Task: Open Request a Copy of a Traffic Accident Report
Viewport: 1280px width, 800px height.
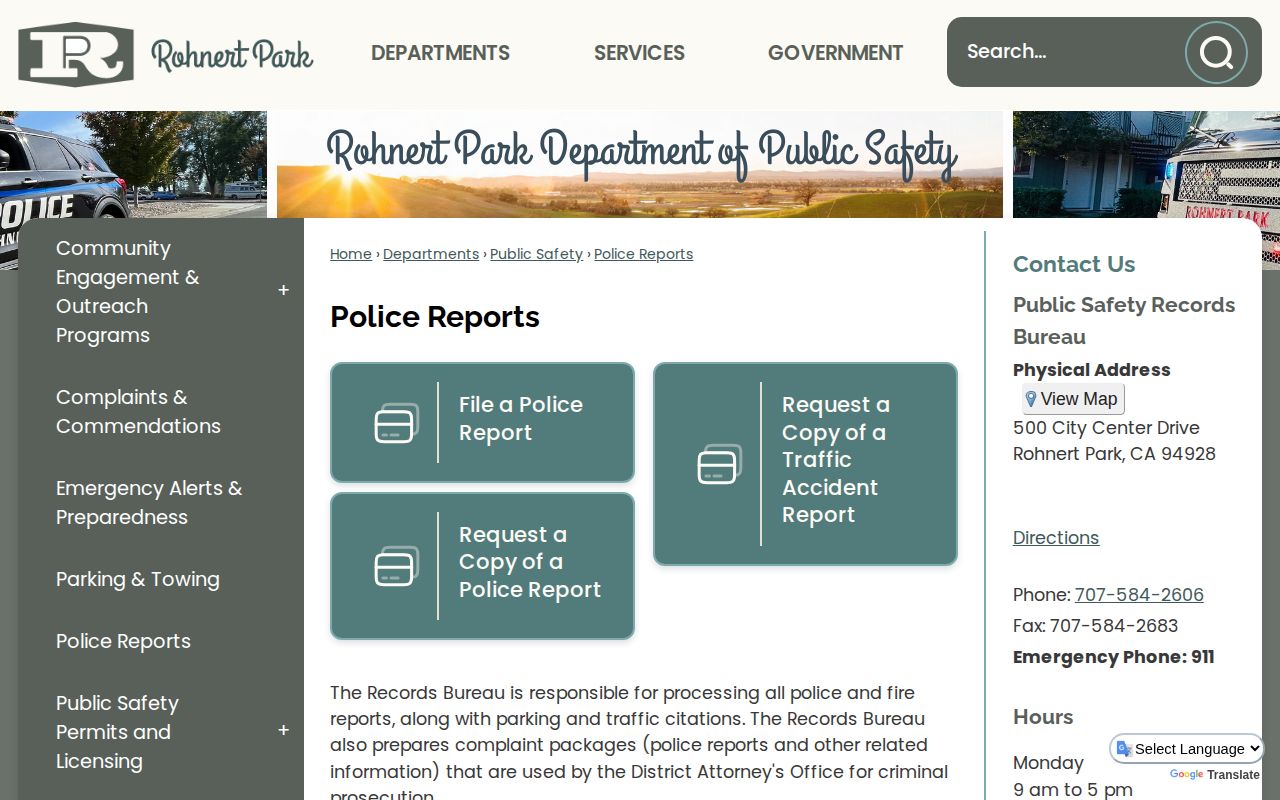Action: coord(805,464)
